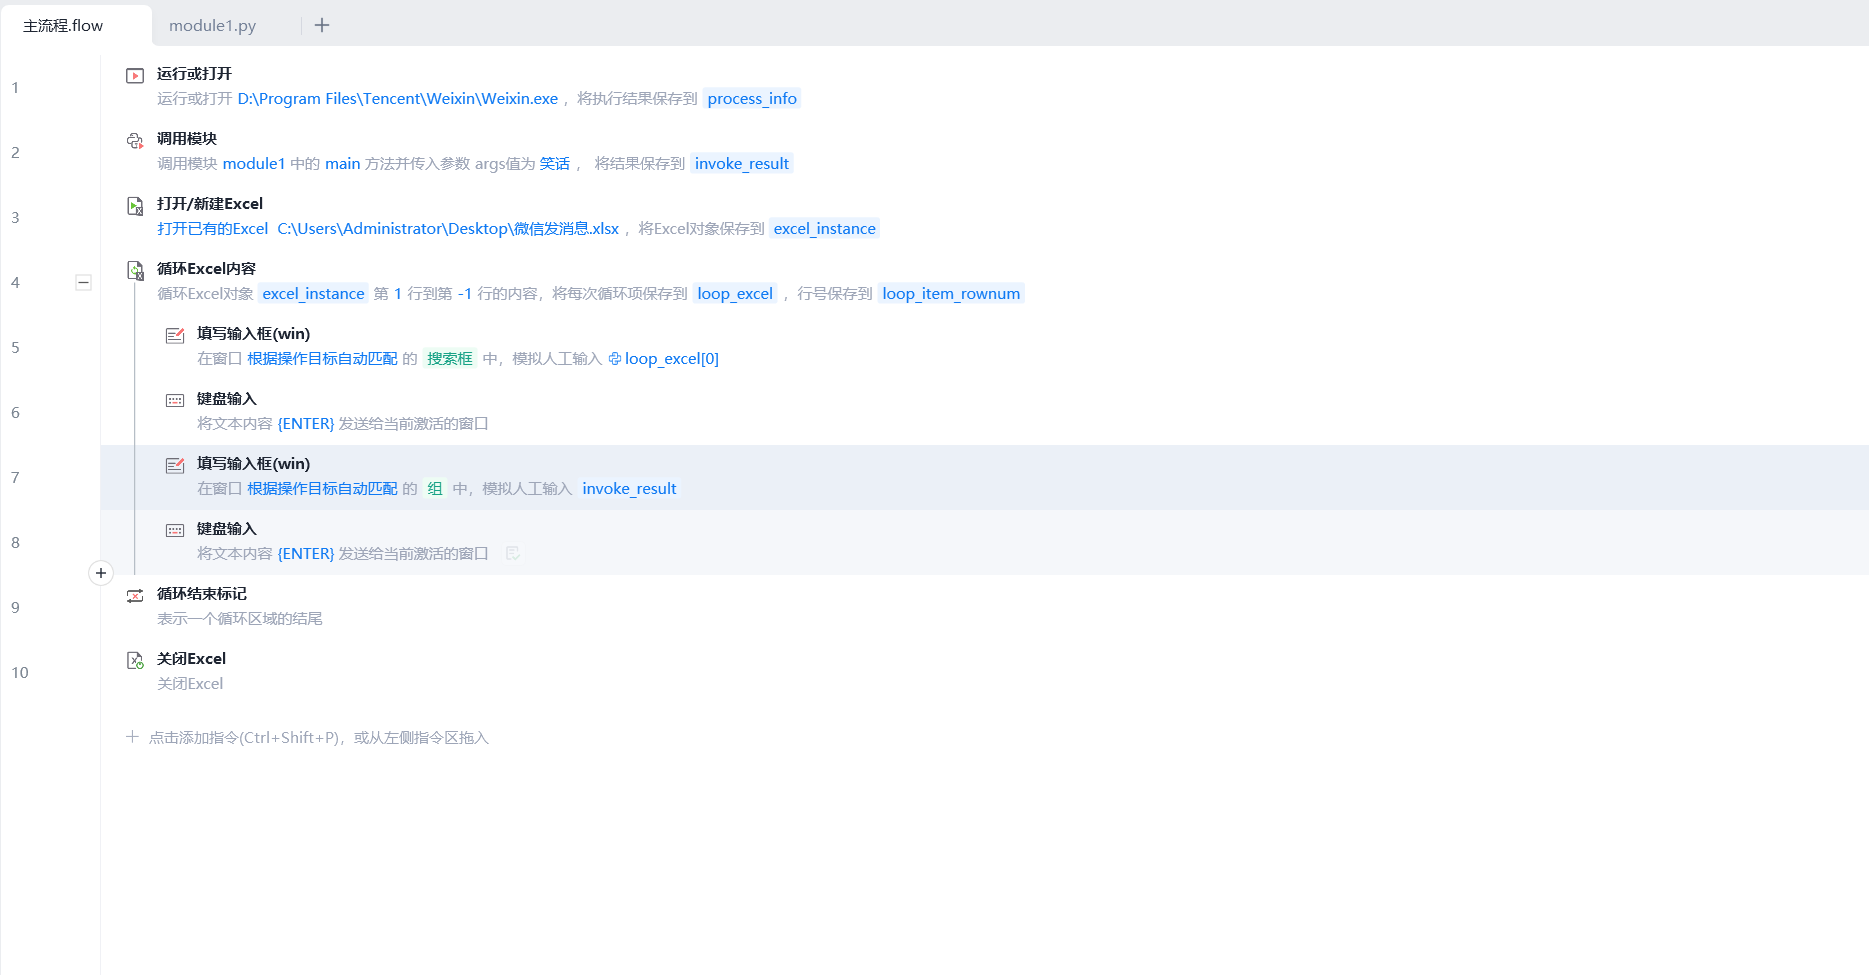Viewport: 1869px width, 975px height.
Task: Click invoke_result in line 7
Action: [x=629, y=488]
